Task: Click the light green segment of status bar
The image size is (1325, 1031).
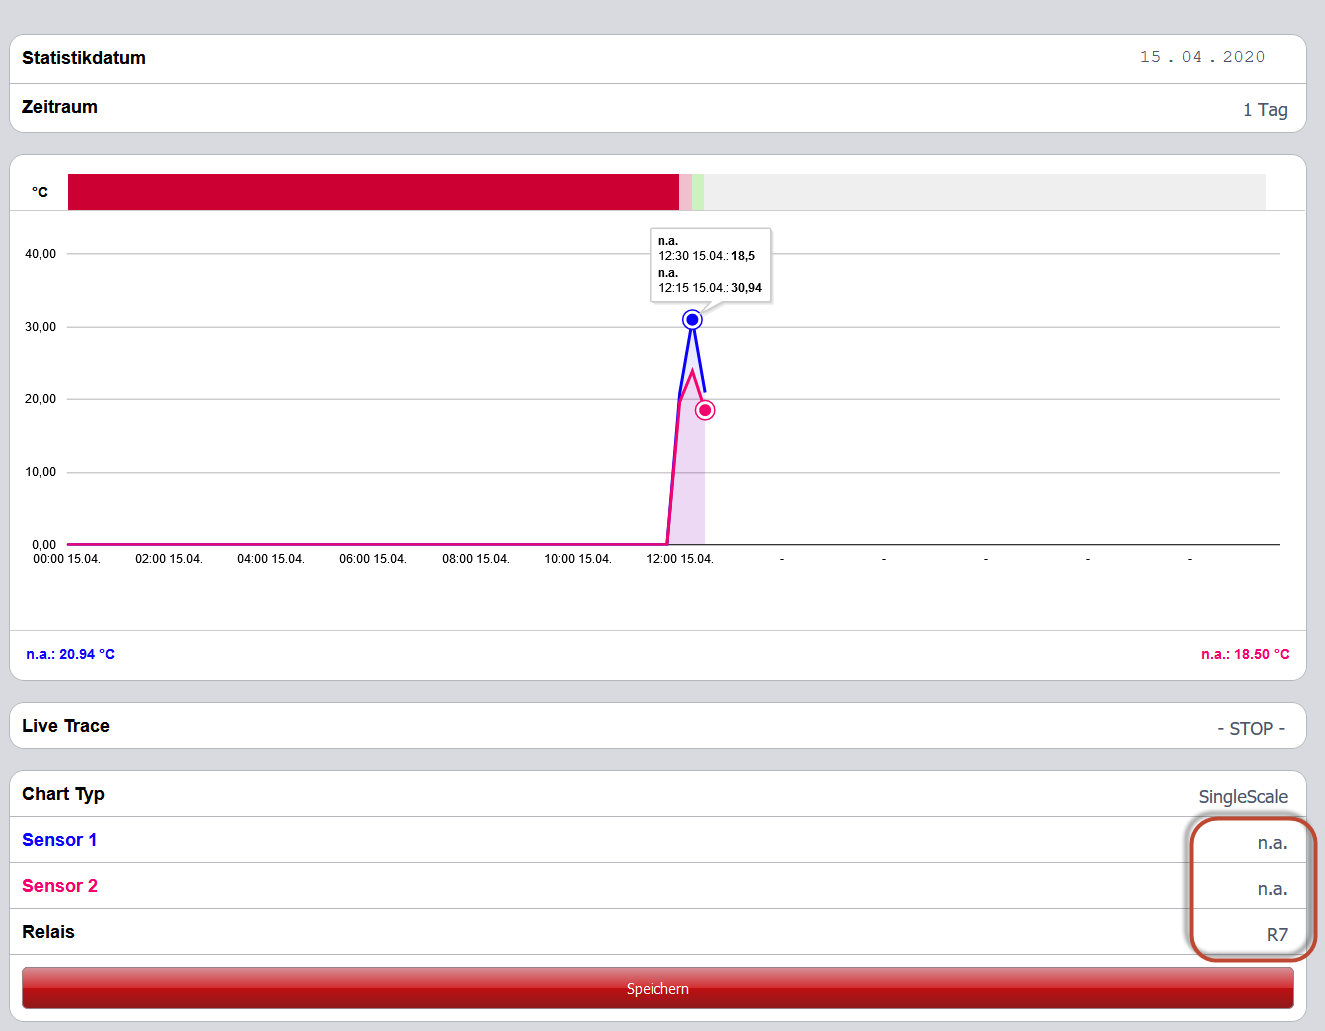Action: (x=698, y=192)
